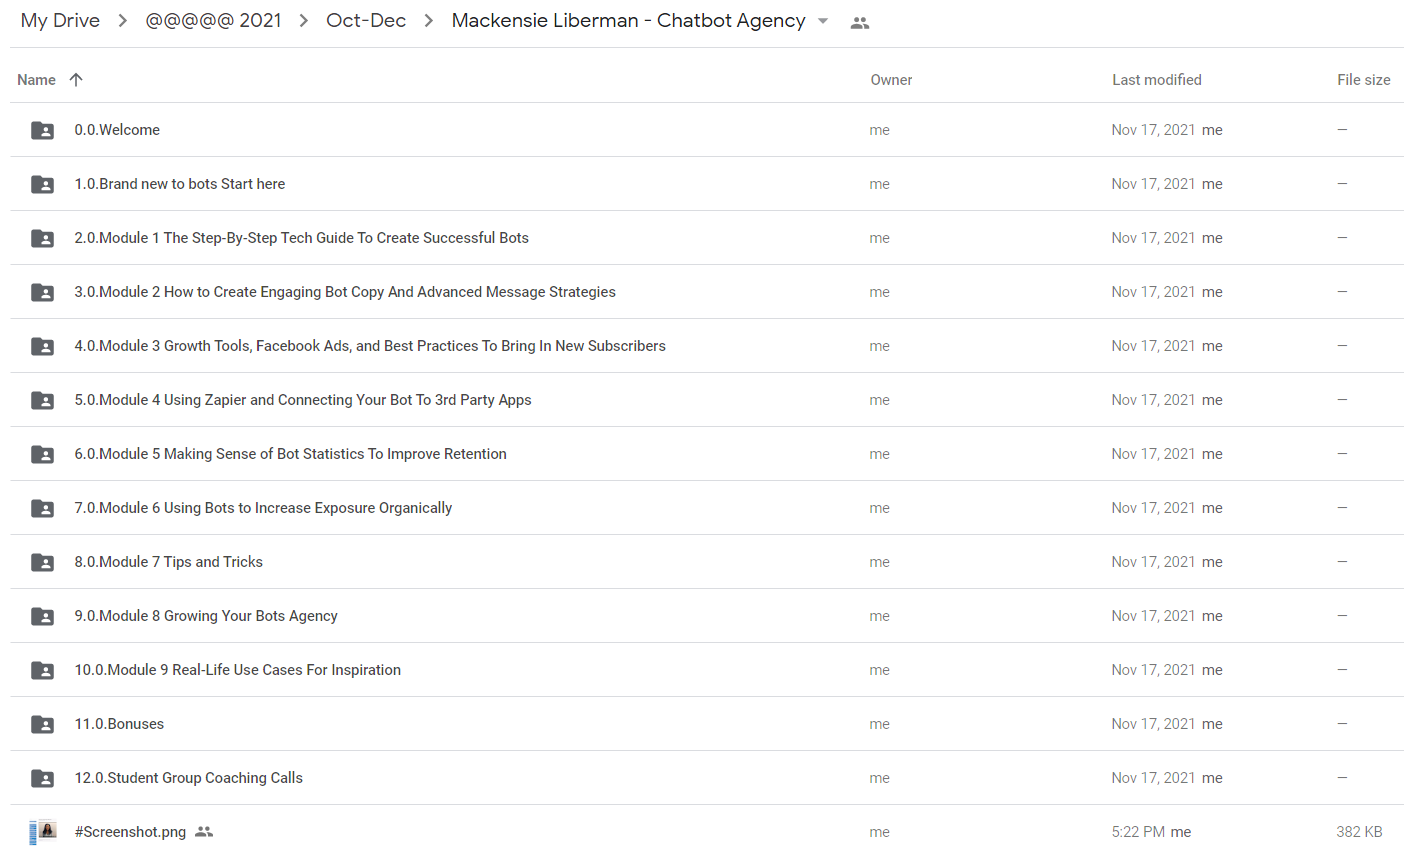Click folder icon beside 8.0.Module 7
This screenshot has height=855, width=1404.
coord(42,562)
